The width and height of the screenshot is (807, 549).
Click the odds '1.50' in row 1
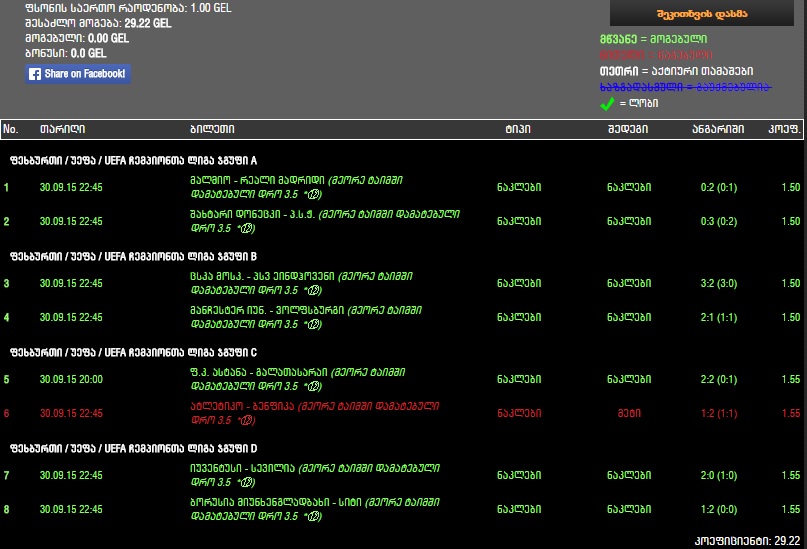(x=791, y=188)
